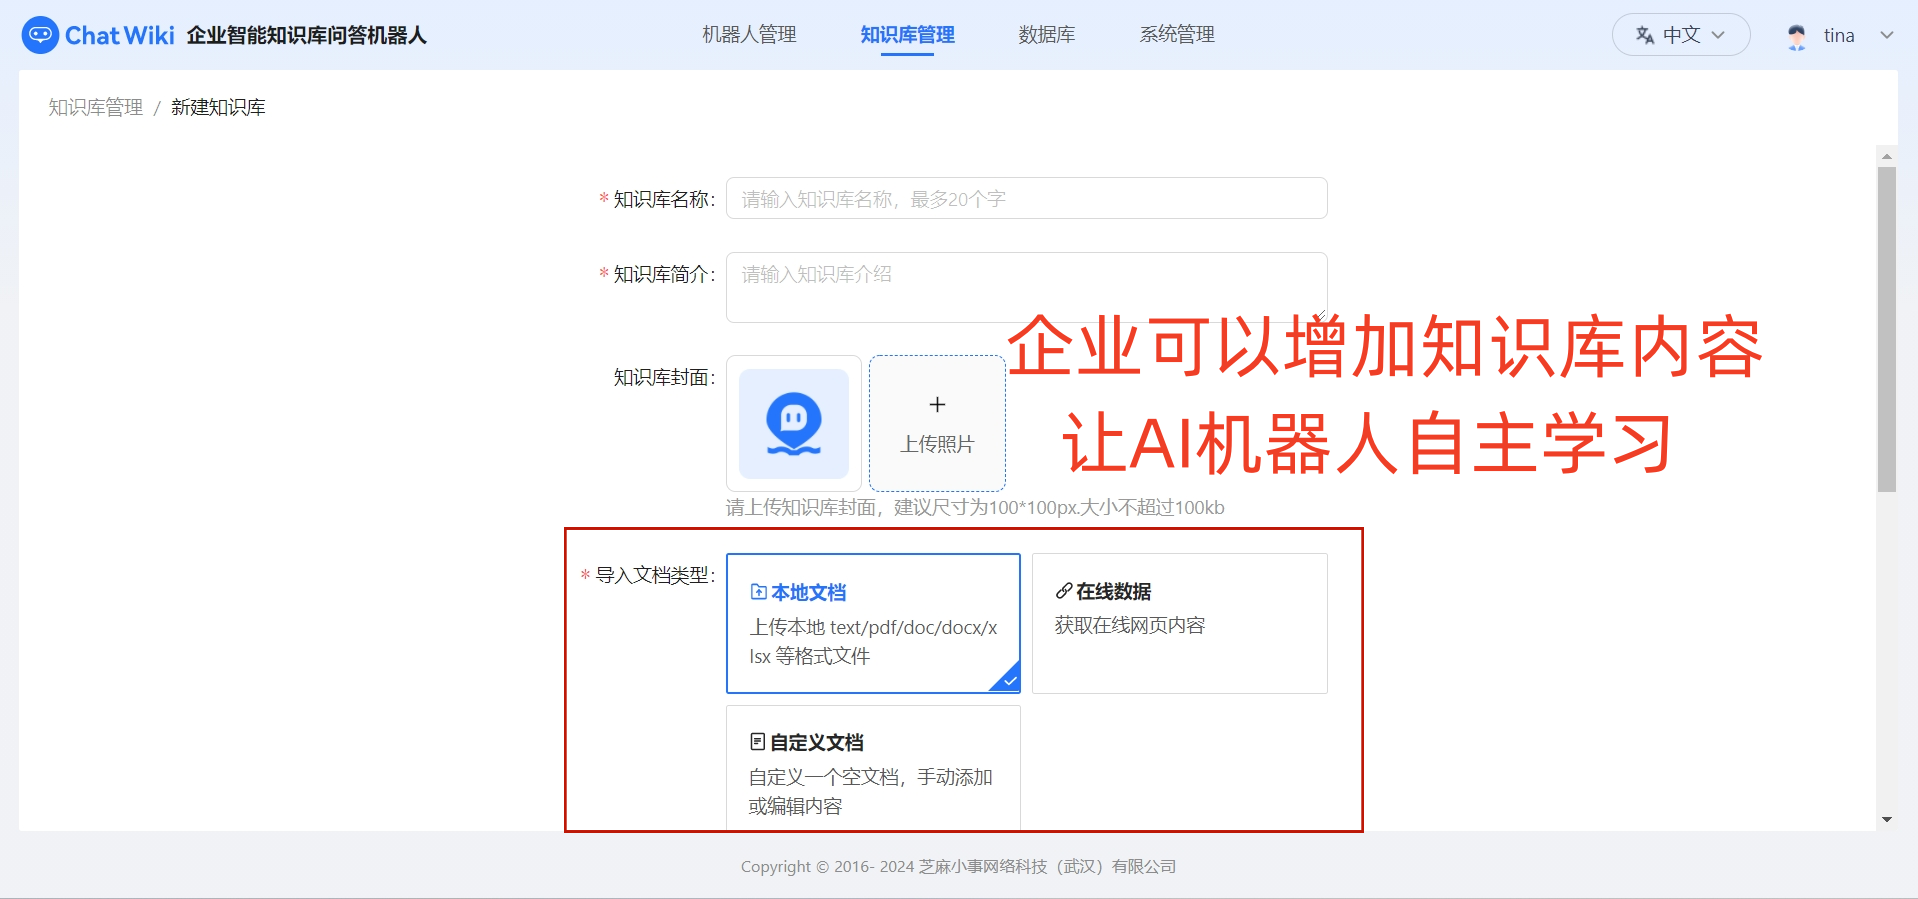Click the translate language icon

tap(1645, 35)
